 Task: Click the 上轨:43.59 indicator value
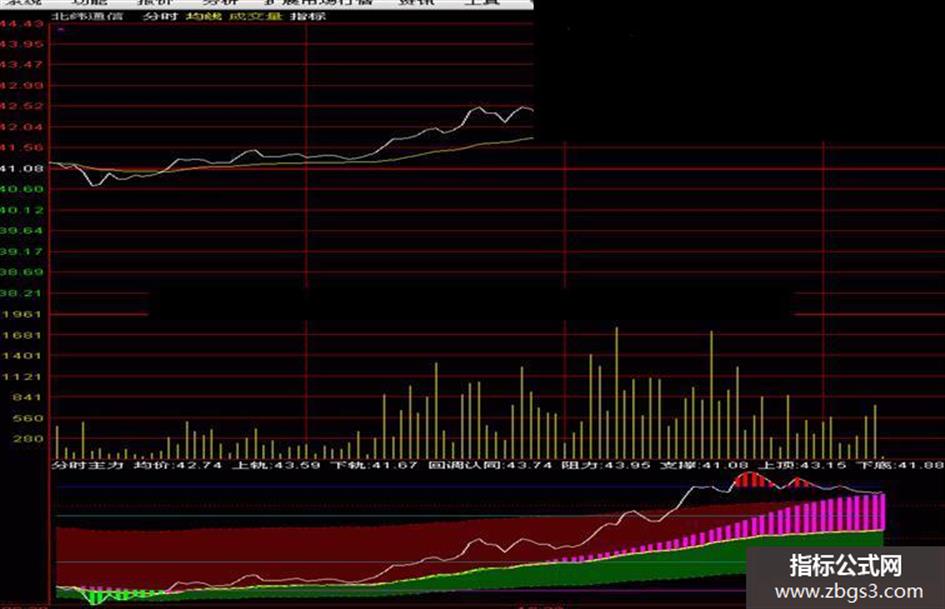tap(277, 465)
